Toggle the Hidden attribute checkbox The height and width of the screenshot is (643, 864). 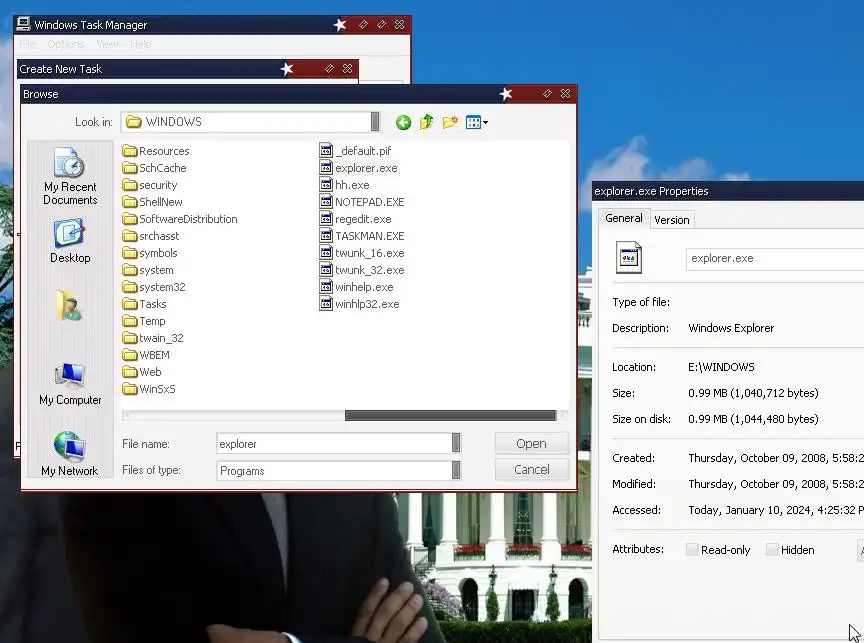pos(772,549)
